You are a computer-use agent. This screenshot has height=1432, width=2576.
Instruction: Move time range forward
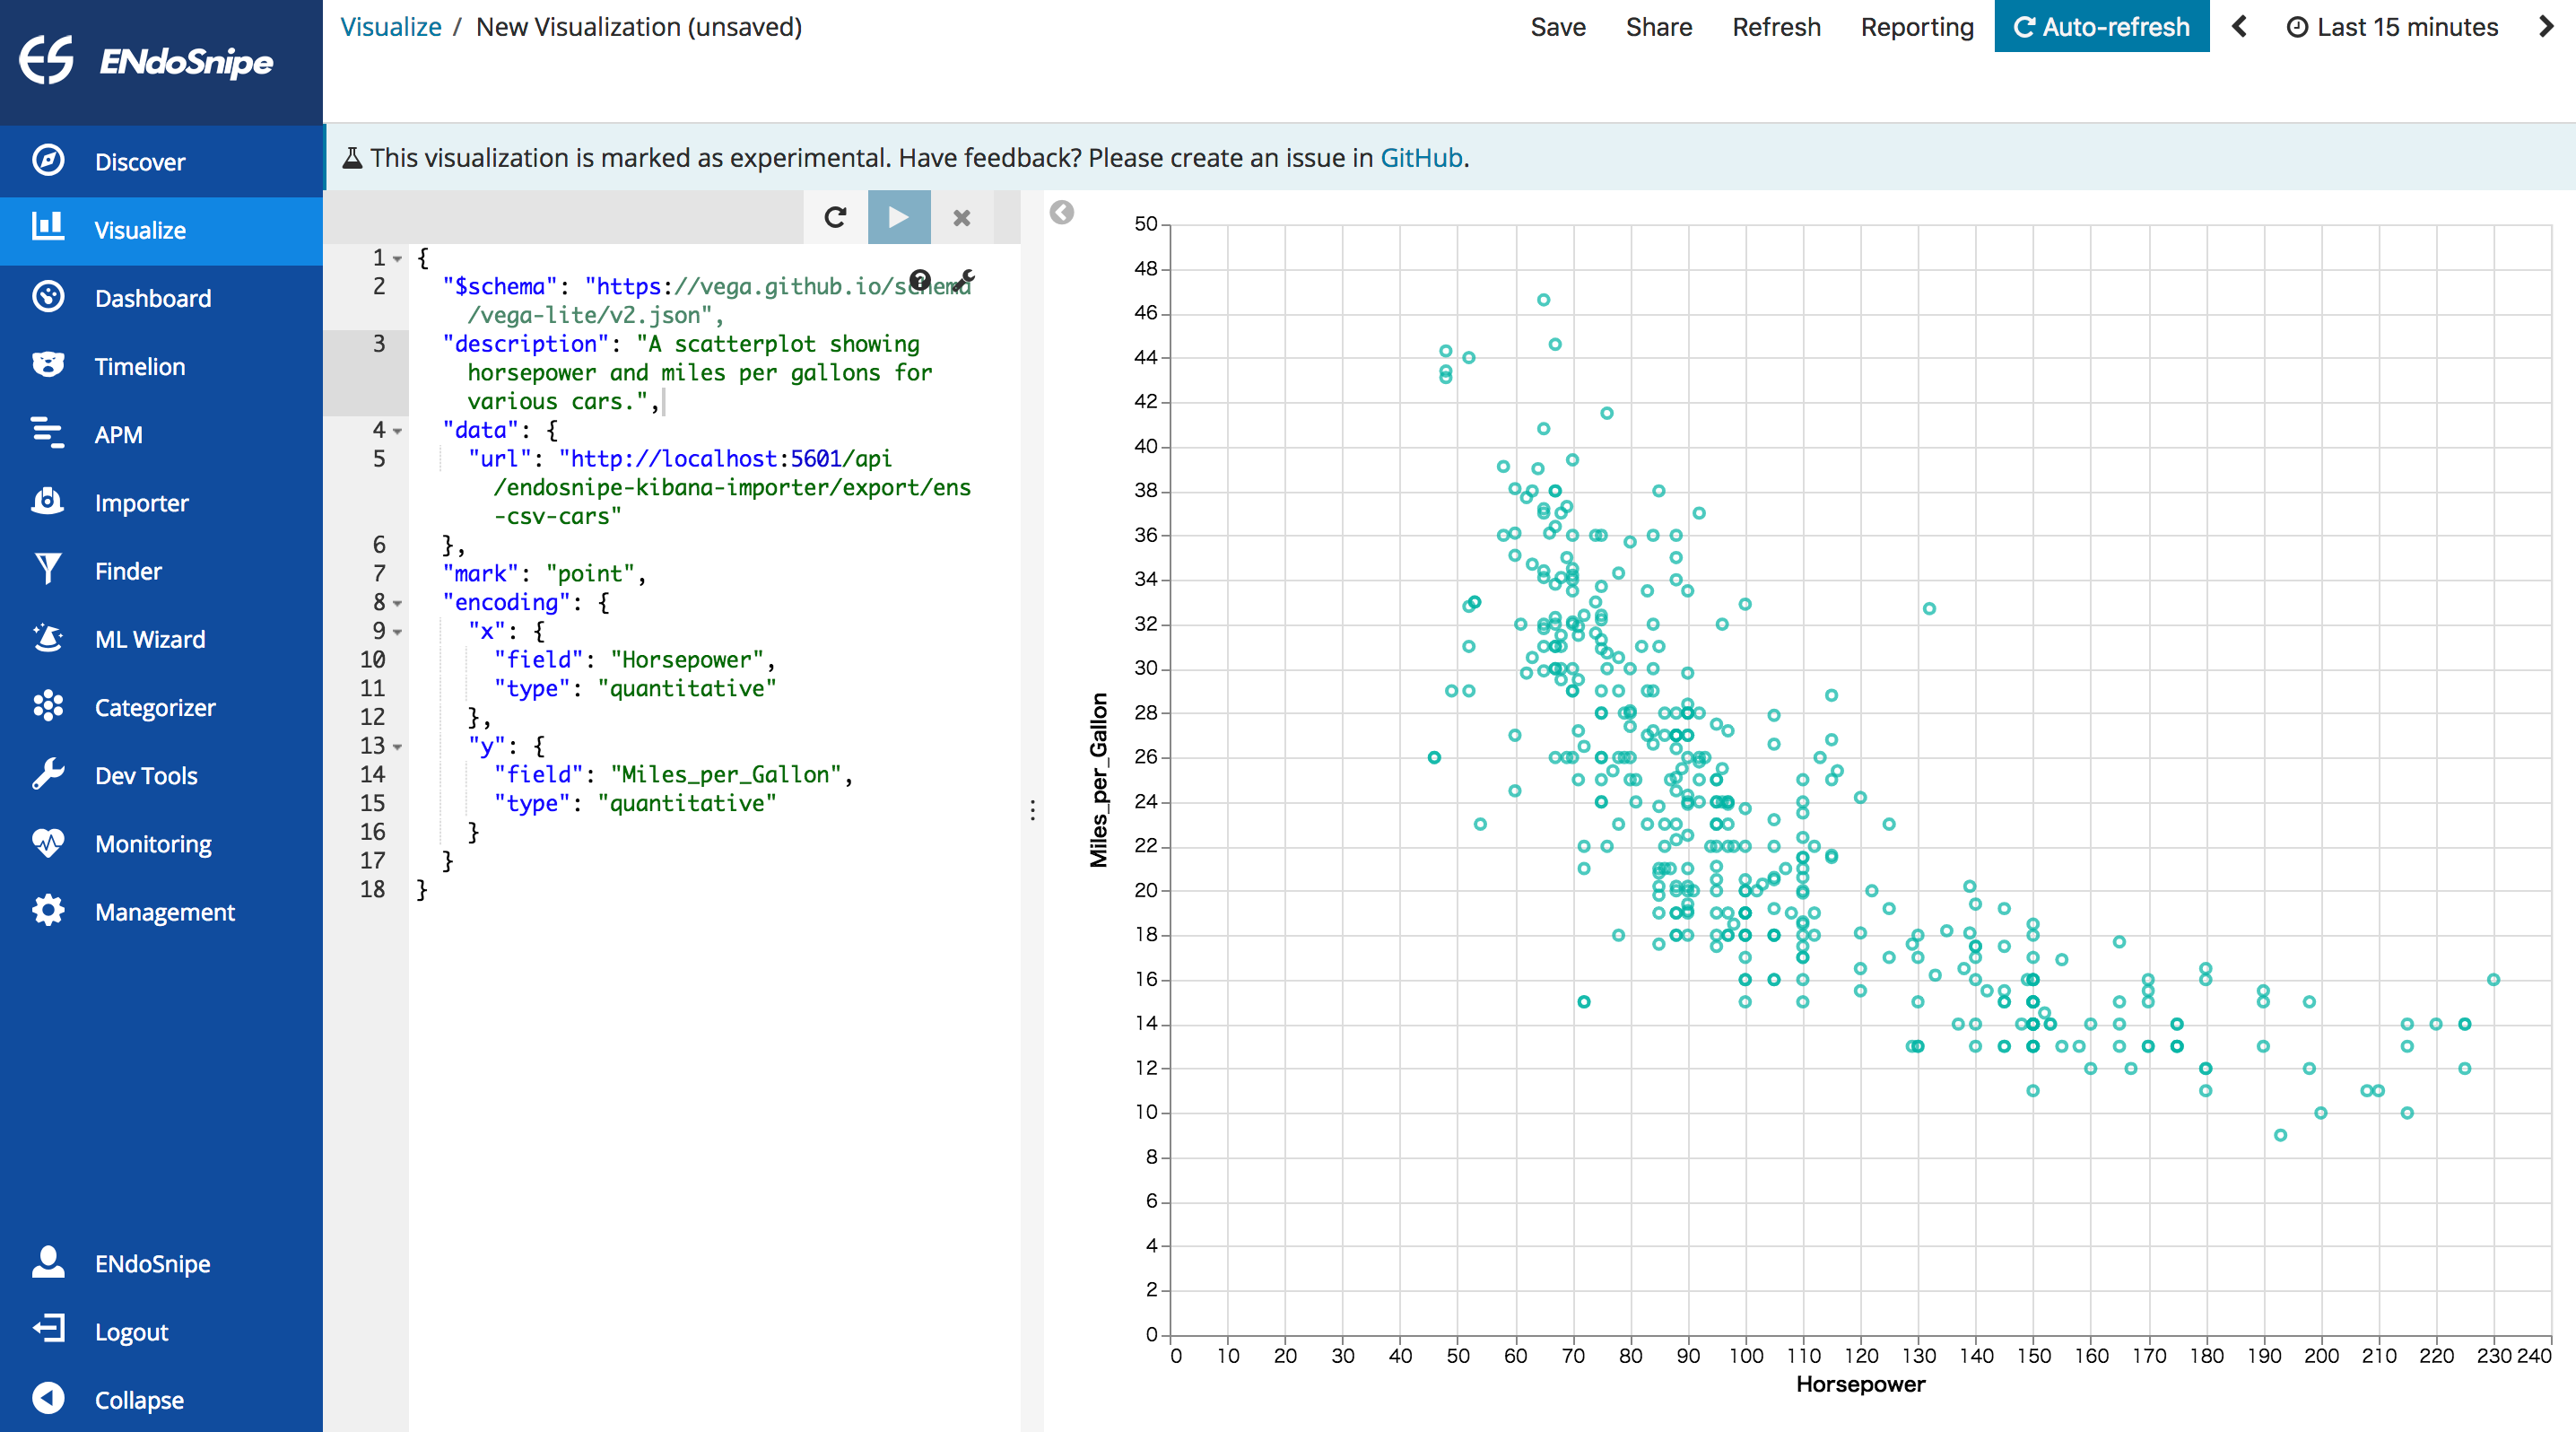[2546, 26]
